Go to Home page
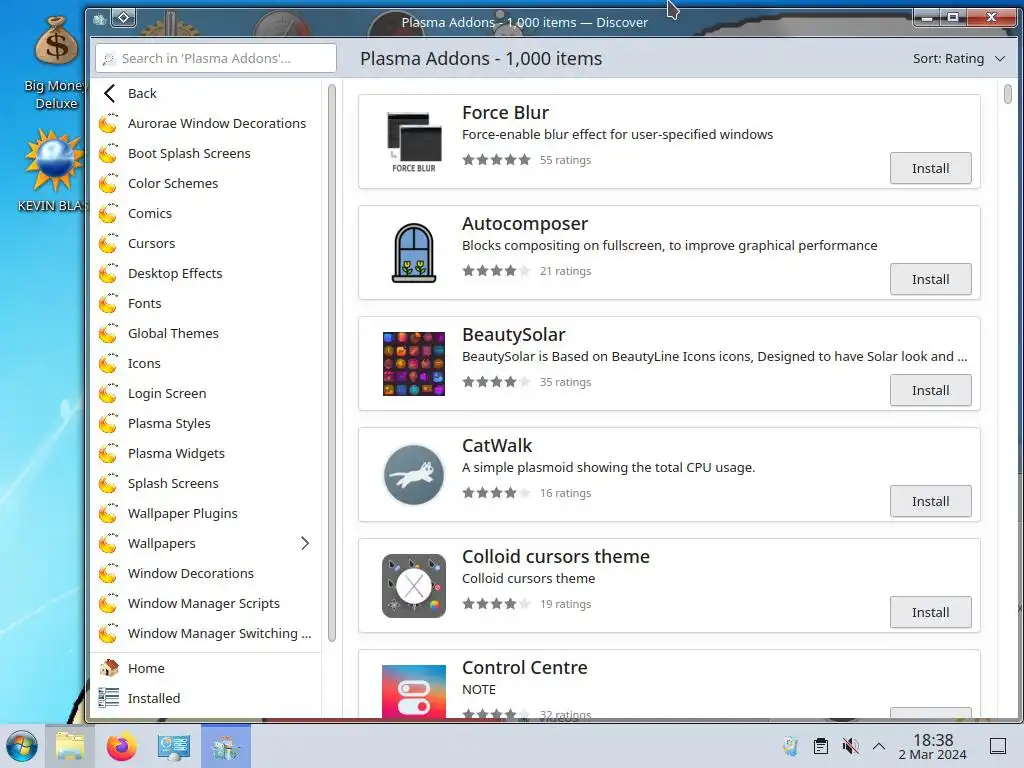Image resolution: width=1024 pixels, height=768 pixels. point(206,668)
